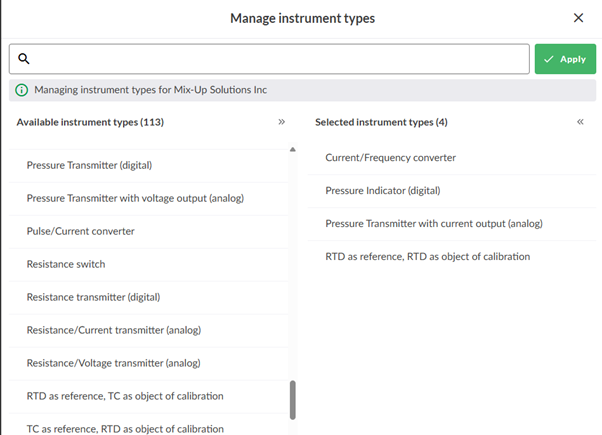Remove all selected instrument types

(580, 122)
